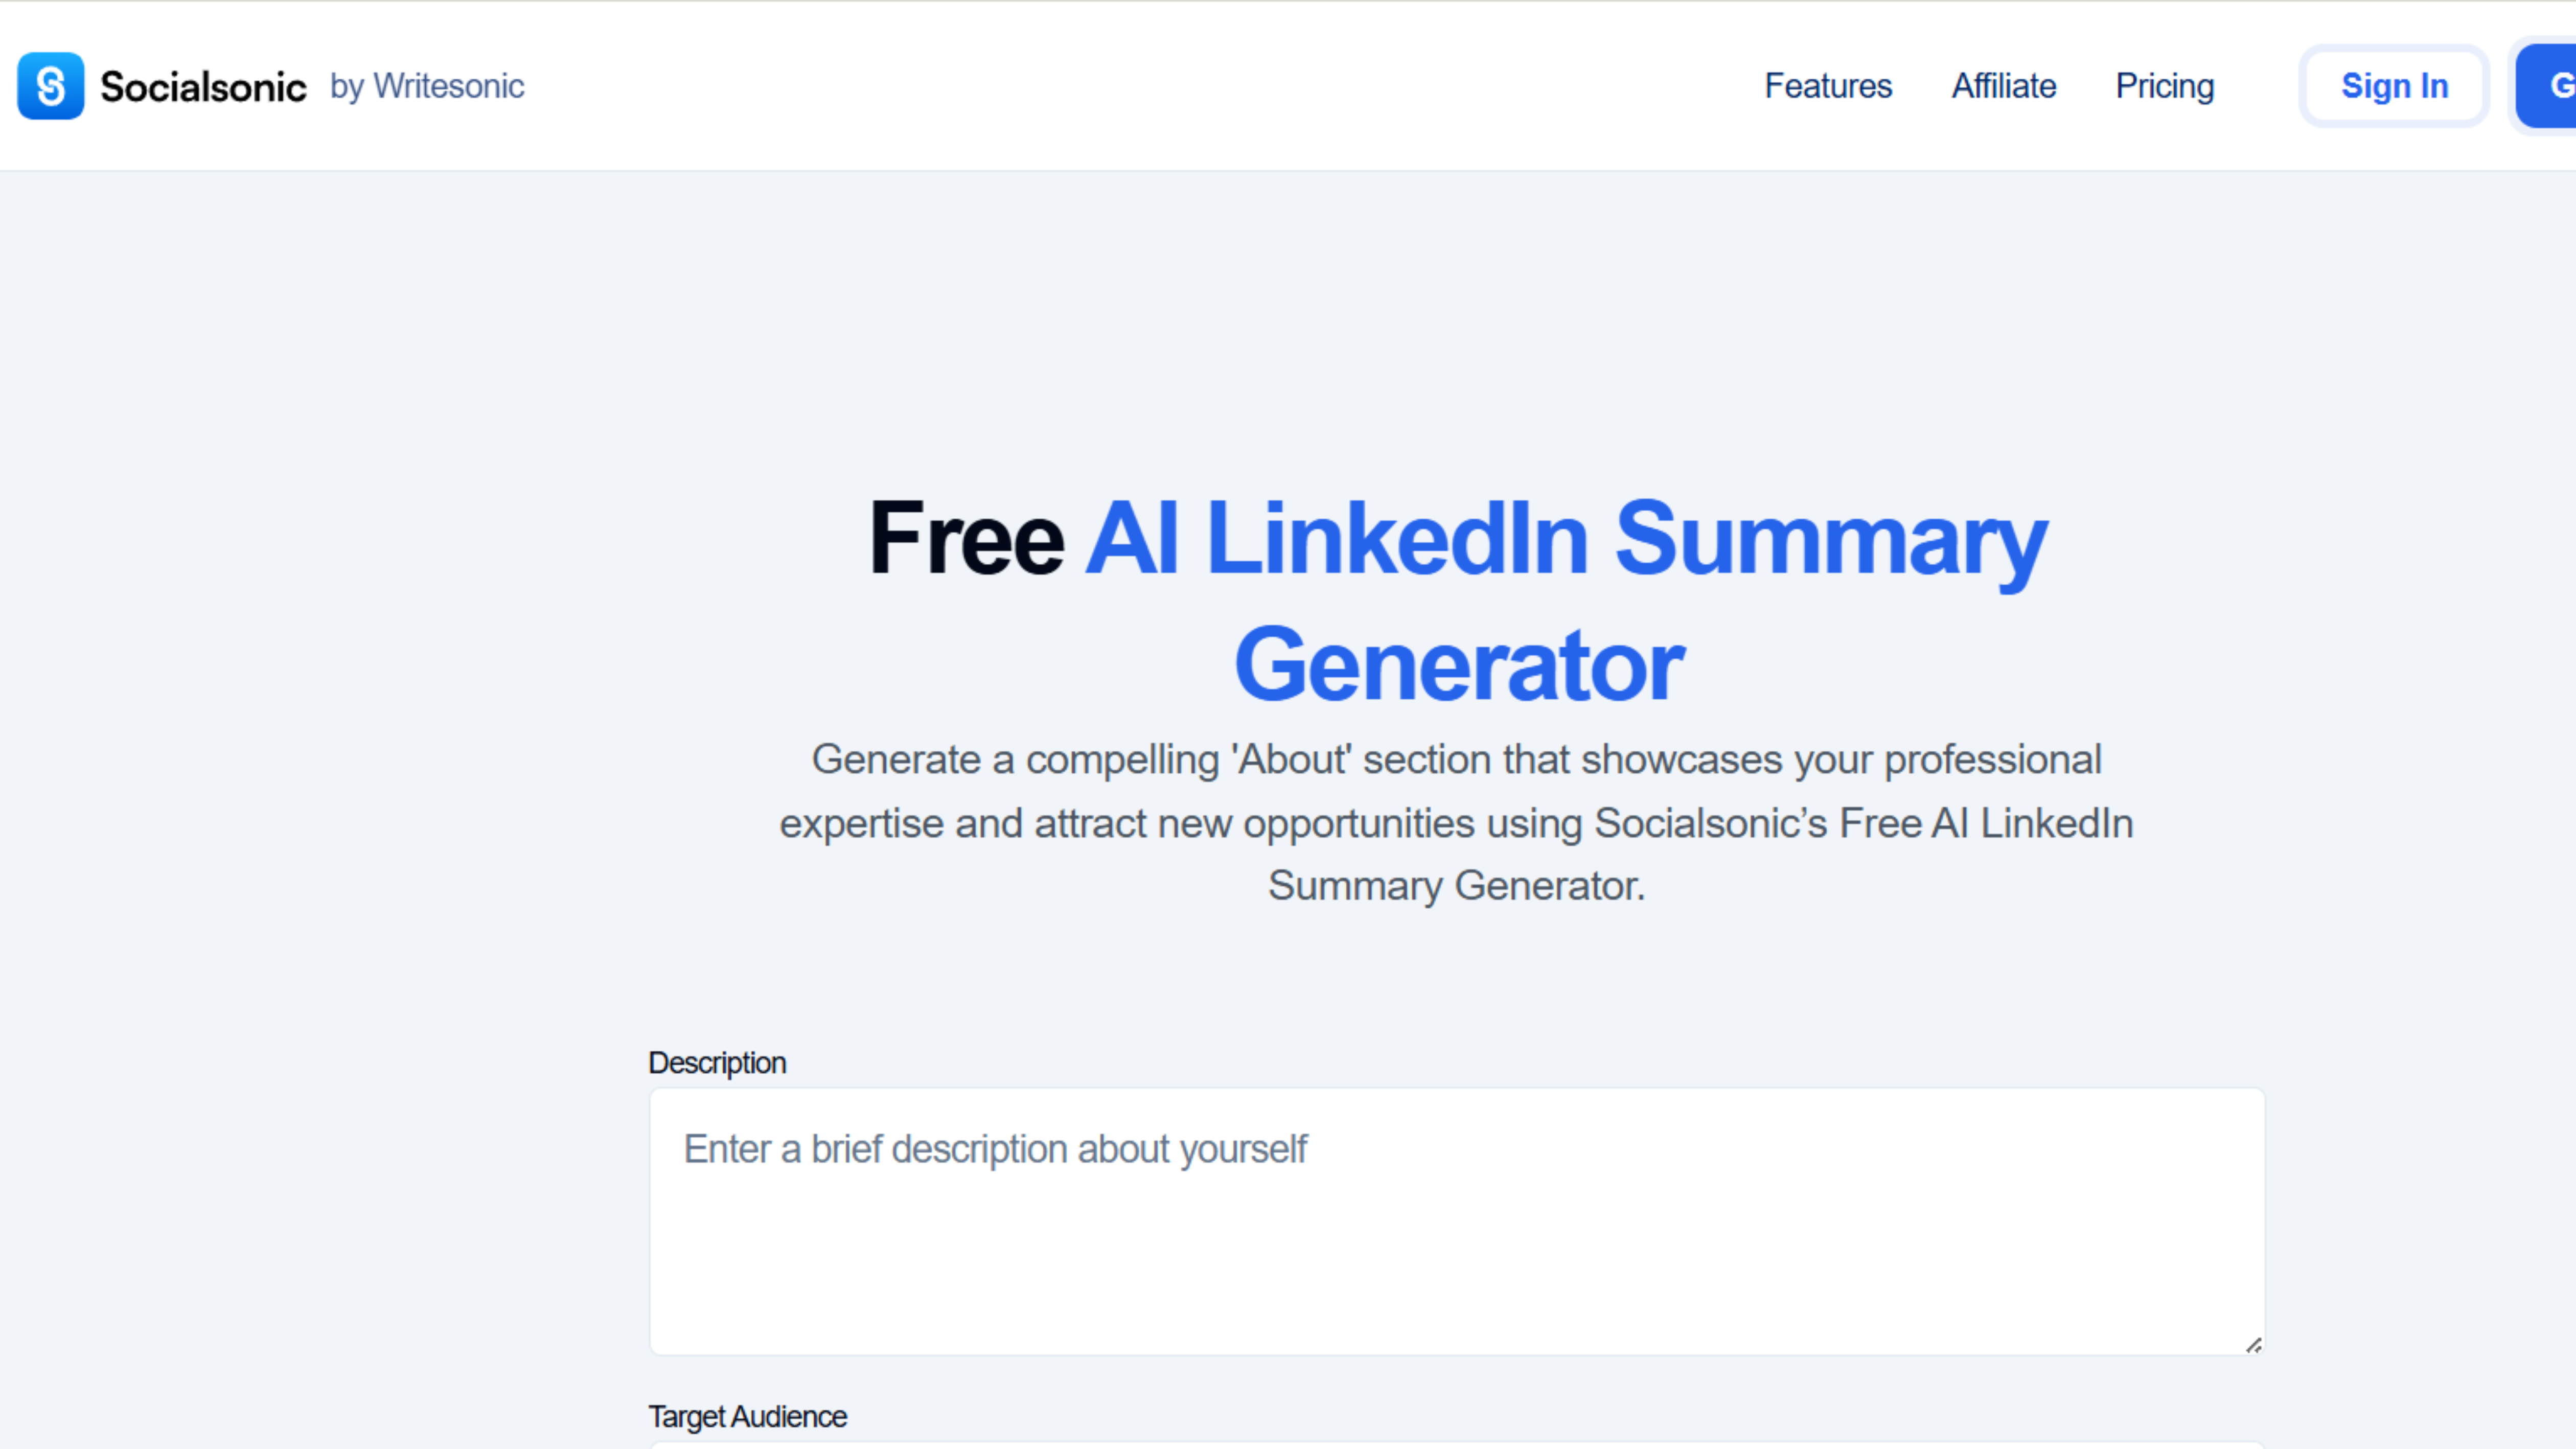
Task: Open the Features menu item
Action: click(x=1828, y=86)
